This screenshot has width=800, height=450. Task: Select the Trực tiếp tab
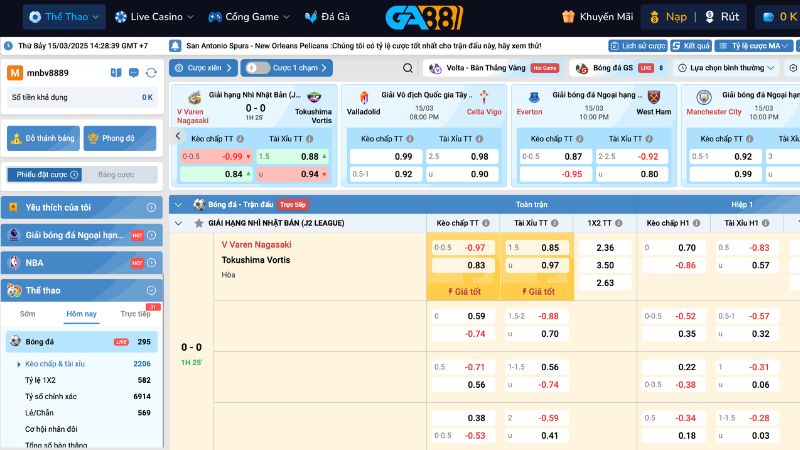click(x=135, y=314)
